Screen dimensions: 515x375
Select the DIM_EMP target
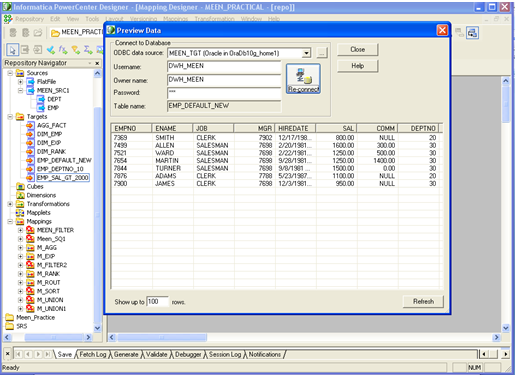tap(49, 134)
